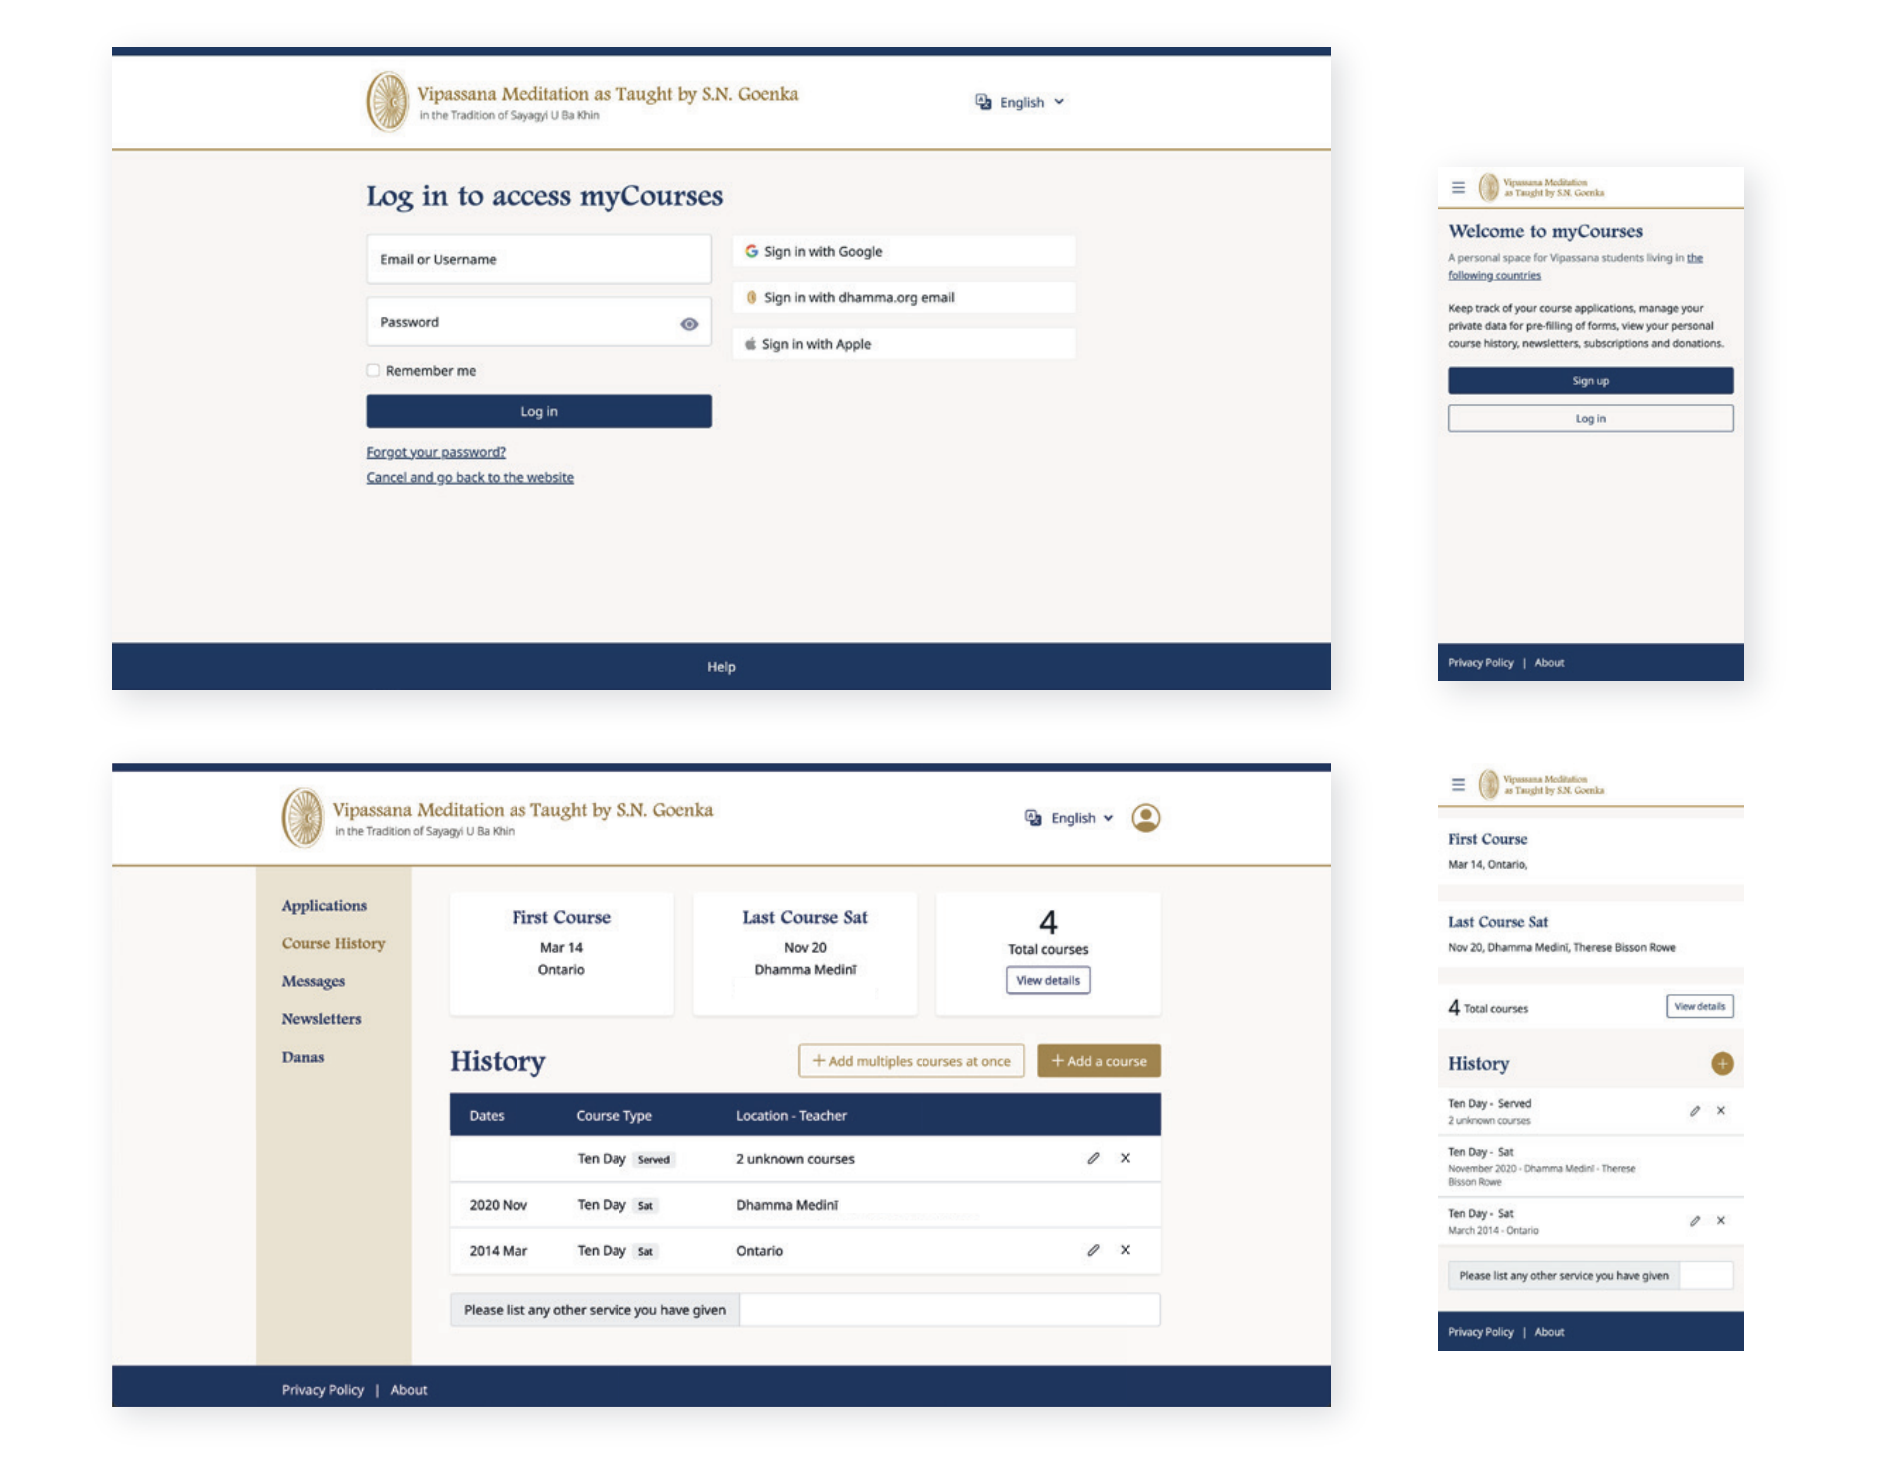The image size is (1880, 1476).
Task: Edit the 2 unknown courses row with the pencil icon
Action: pyautogui.click(x=1093, y=1158)
